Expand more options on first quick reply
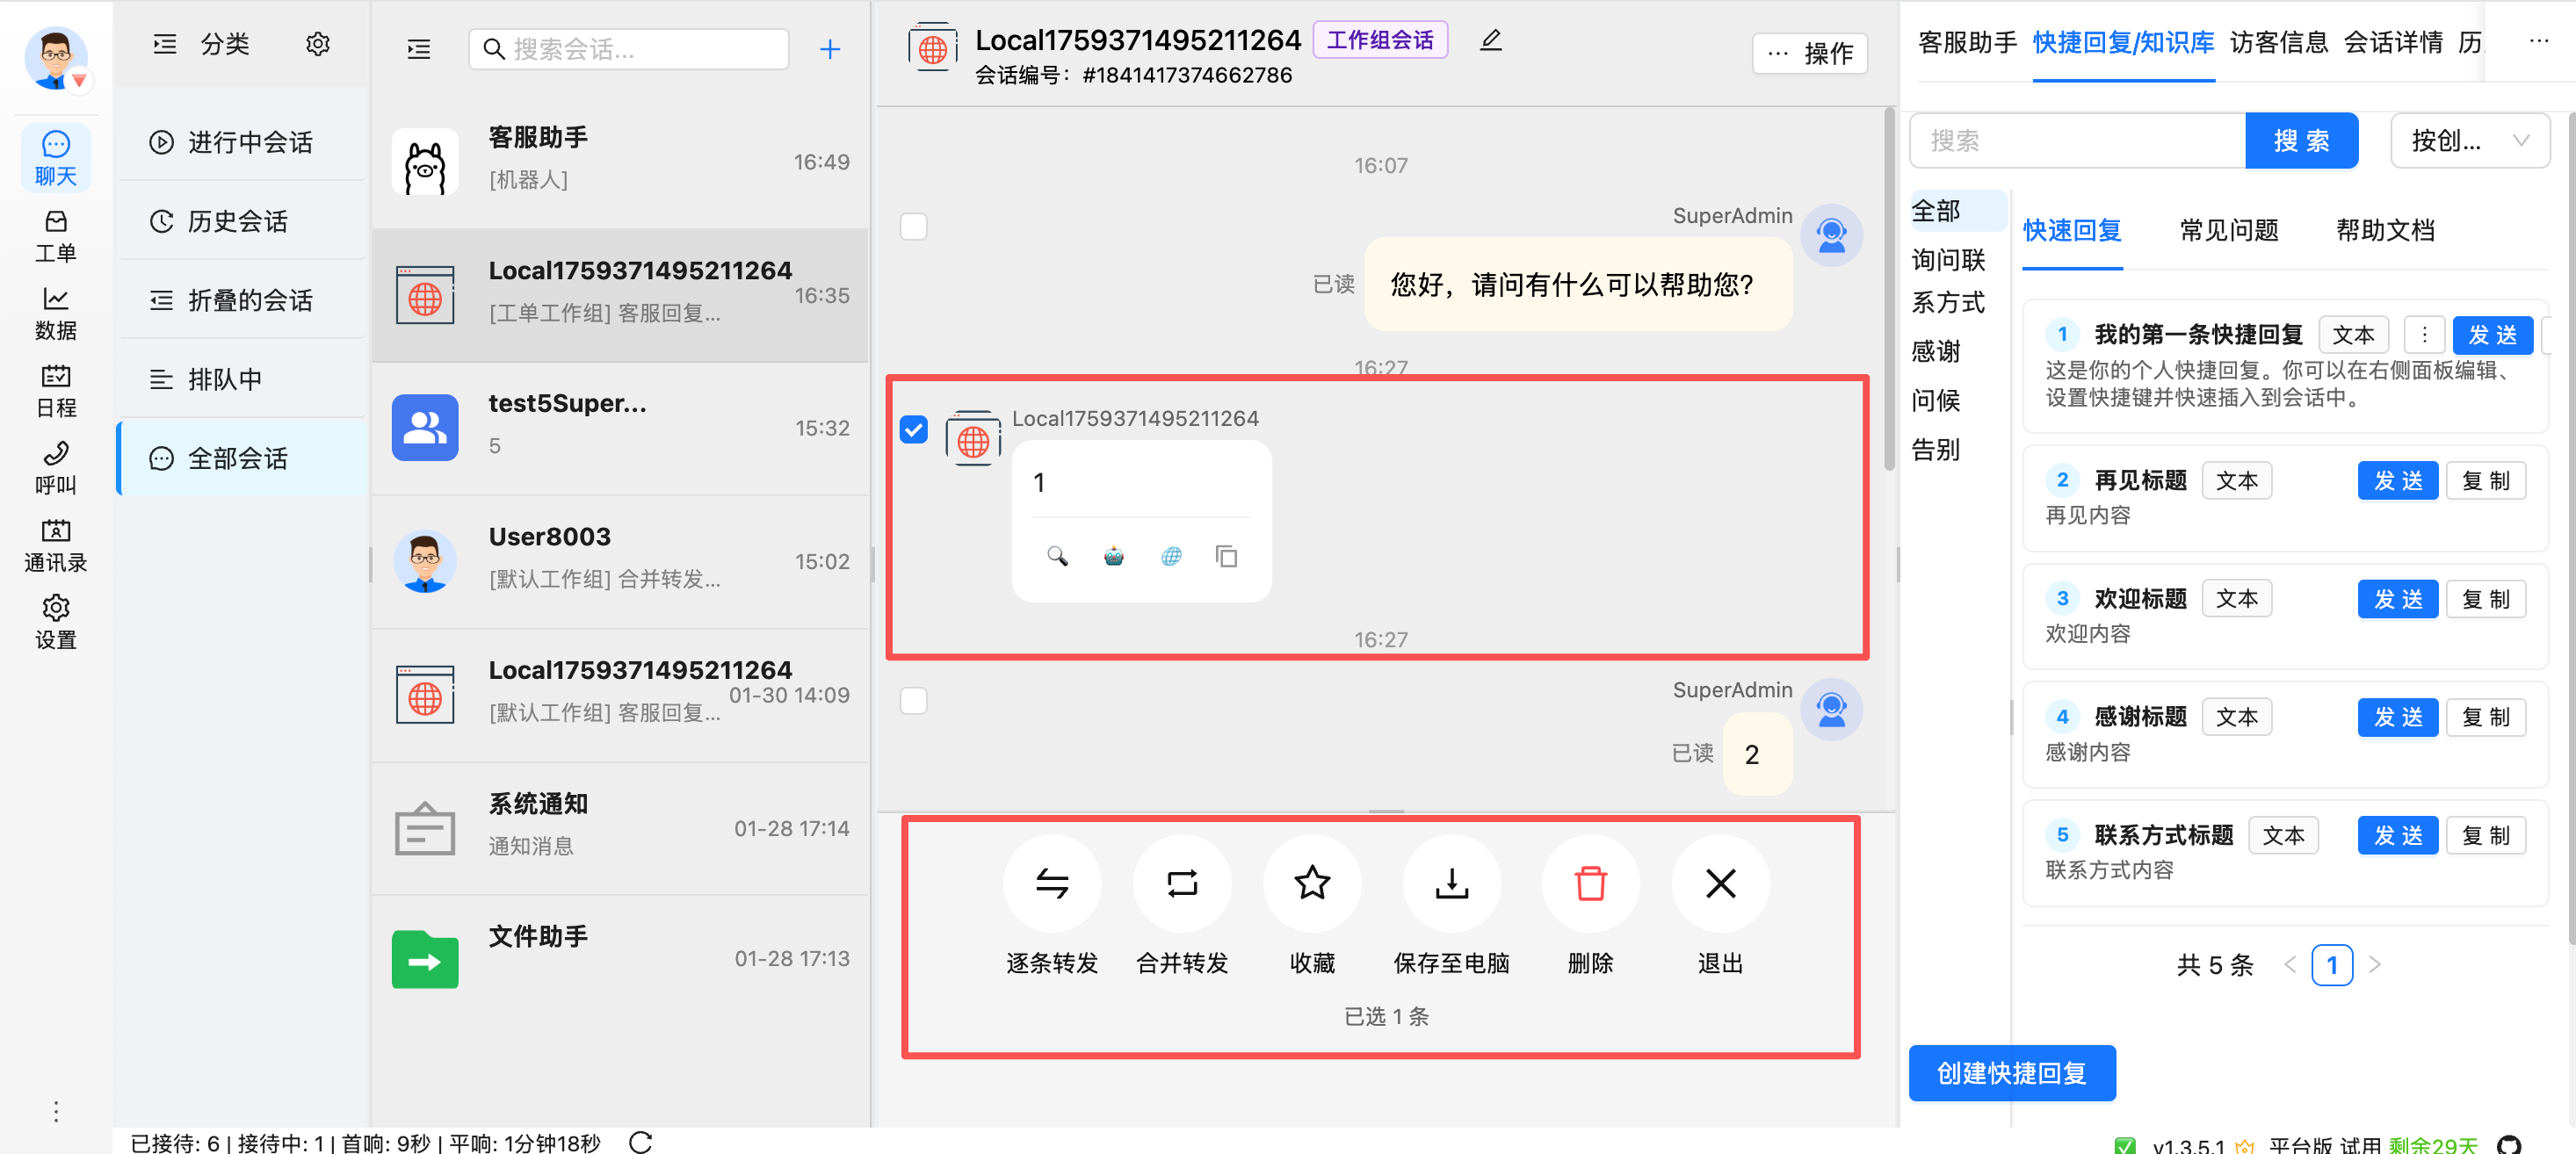This screenshot has width=2576, height=1154. tap(2424, 335)
